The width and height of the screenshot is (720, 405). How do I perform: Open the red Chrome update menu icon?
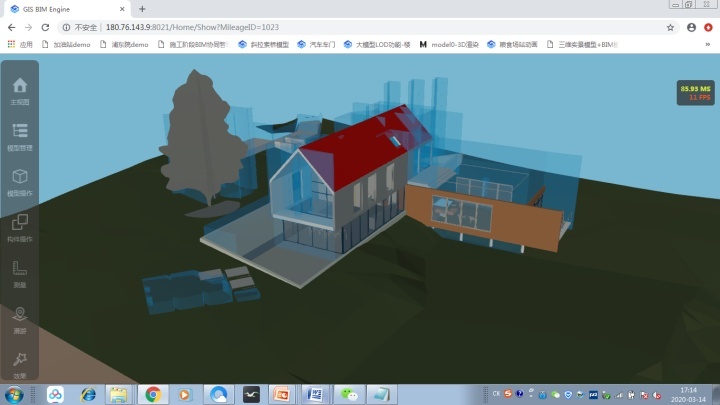click(x=708, y=28)
